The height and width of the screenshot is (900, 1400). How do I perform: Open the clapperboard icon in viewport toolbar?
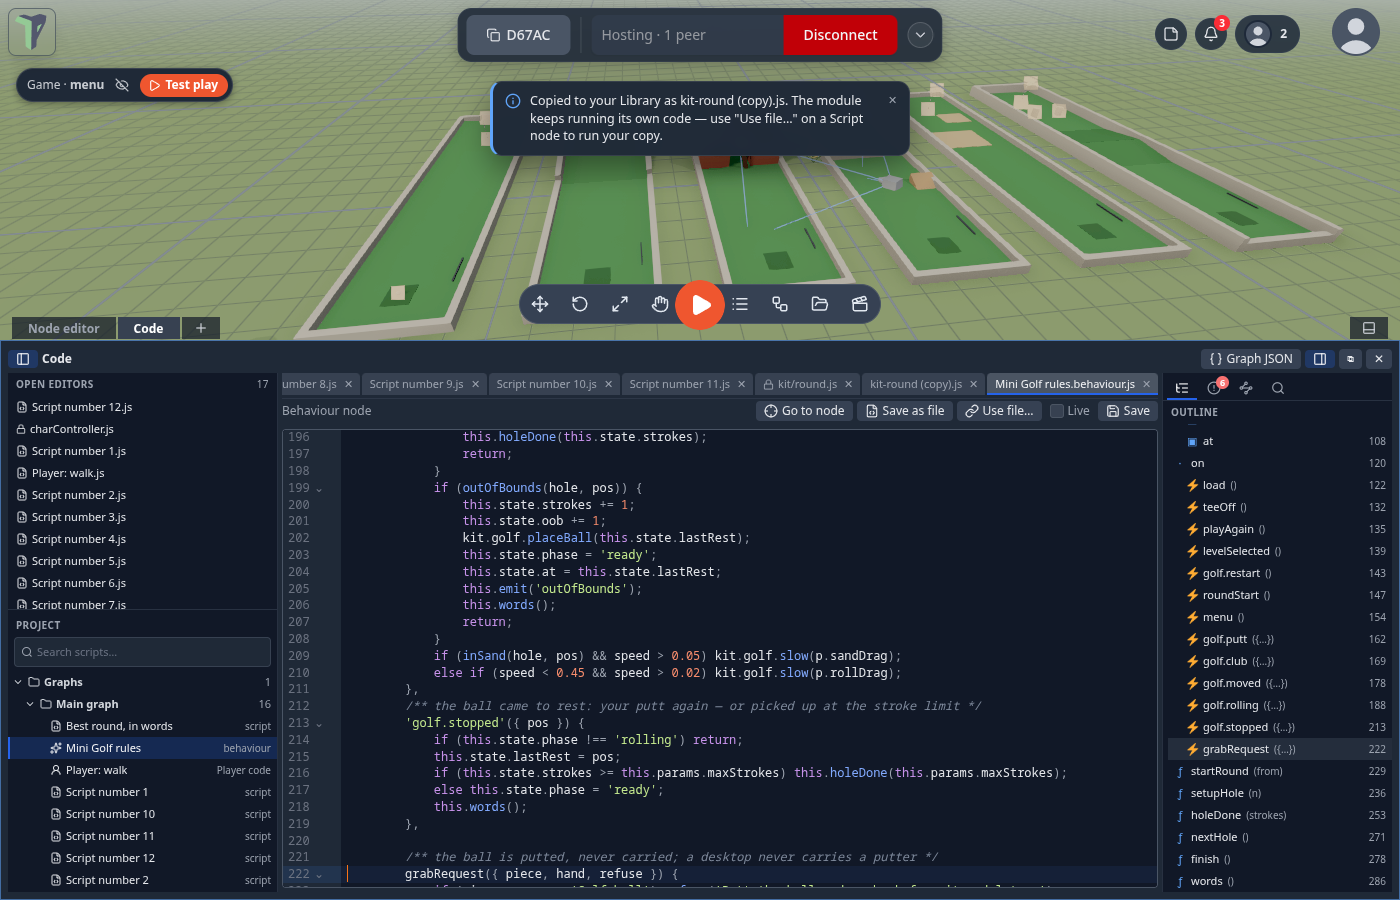tap(860, 304)
